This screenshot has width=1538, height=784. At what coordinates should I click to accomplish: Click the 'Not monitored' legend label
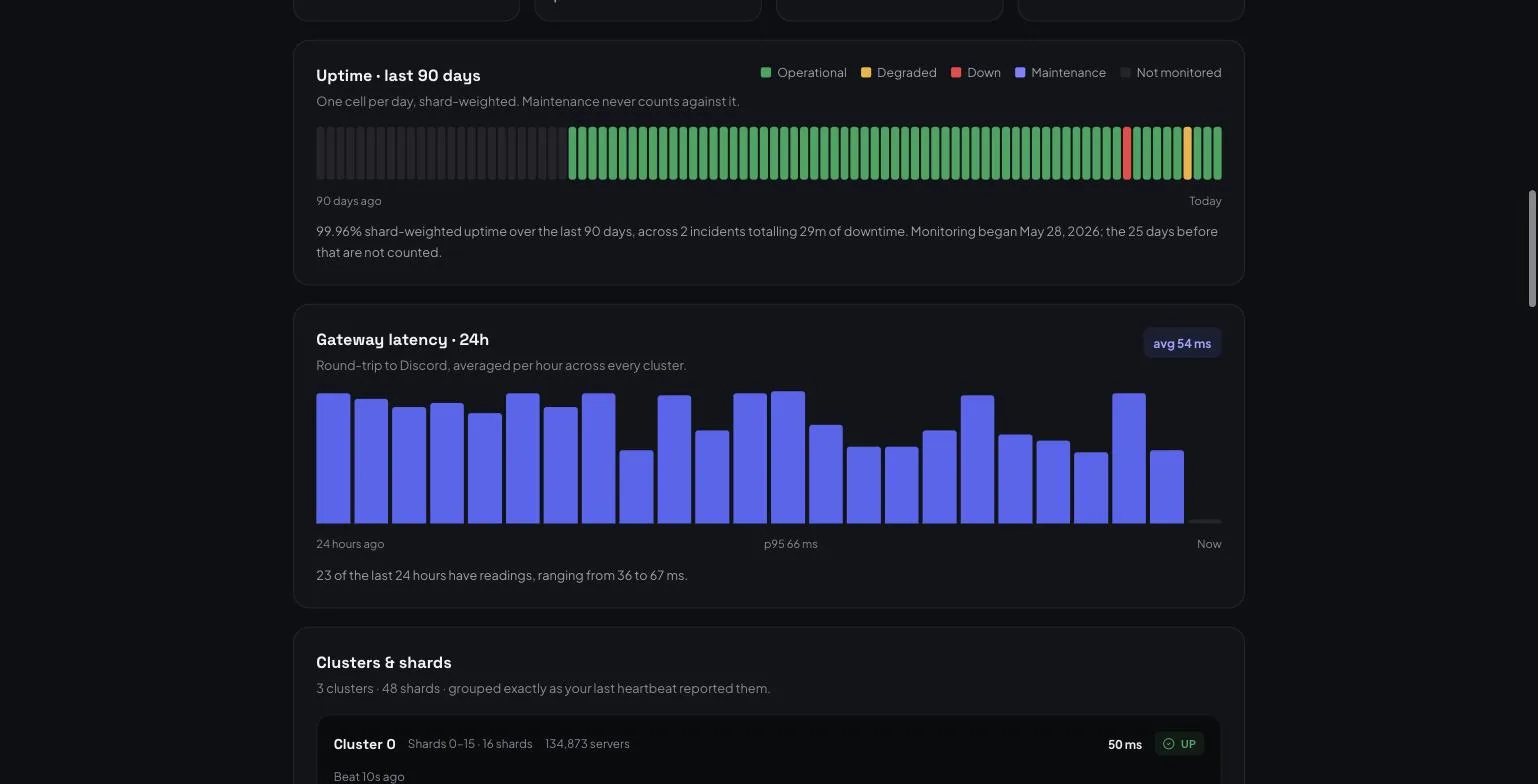click(x=1179, y=73)
